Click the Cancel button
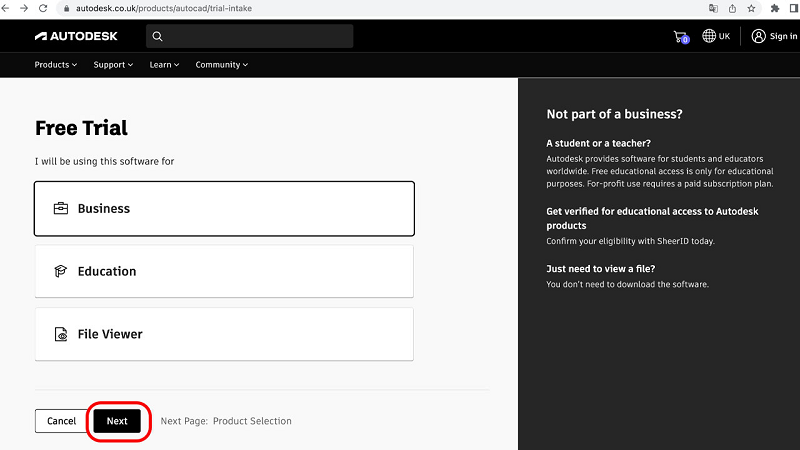Image resolution: width=800 pixels, height=450 pixels. click(61, 421)
